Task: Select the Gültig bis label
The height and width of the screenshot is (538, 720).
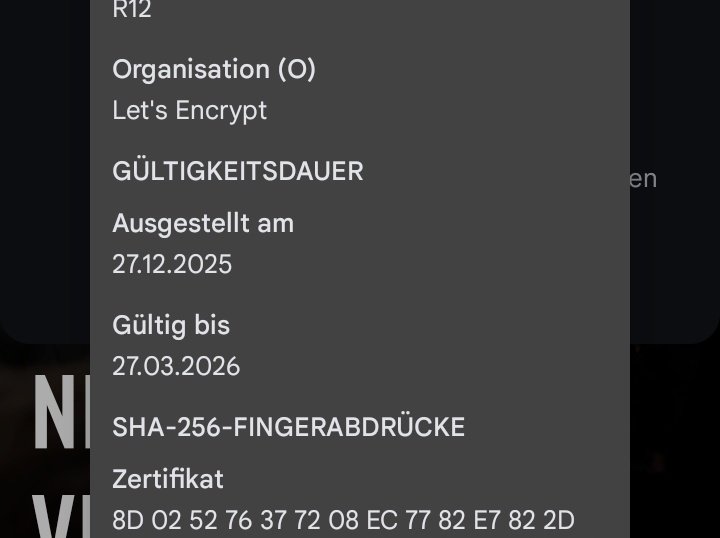Action: tap(171, 325)
